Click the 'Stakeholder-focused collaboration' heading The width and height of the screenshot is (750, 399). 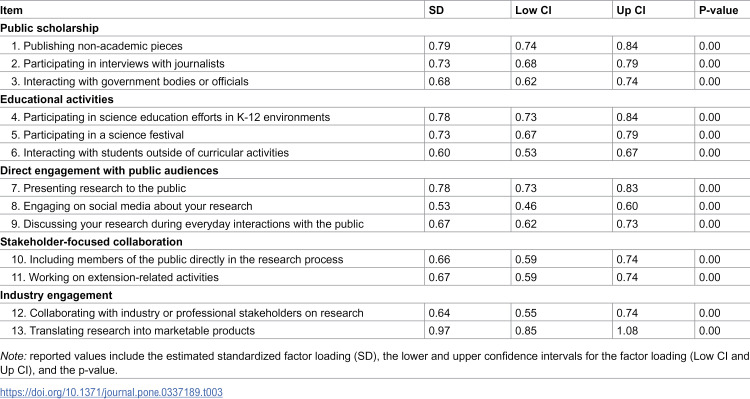tap(91, 242)
